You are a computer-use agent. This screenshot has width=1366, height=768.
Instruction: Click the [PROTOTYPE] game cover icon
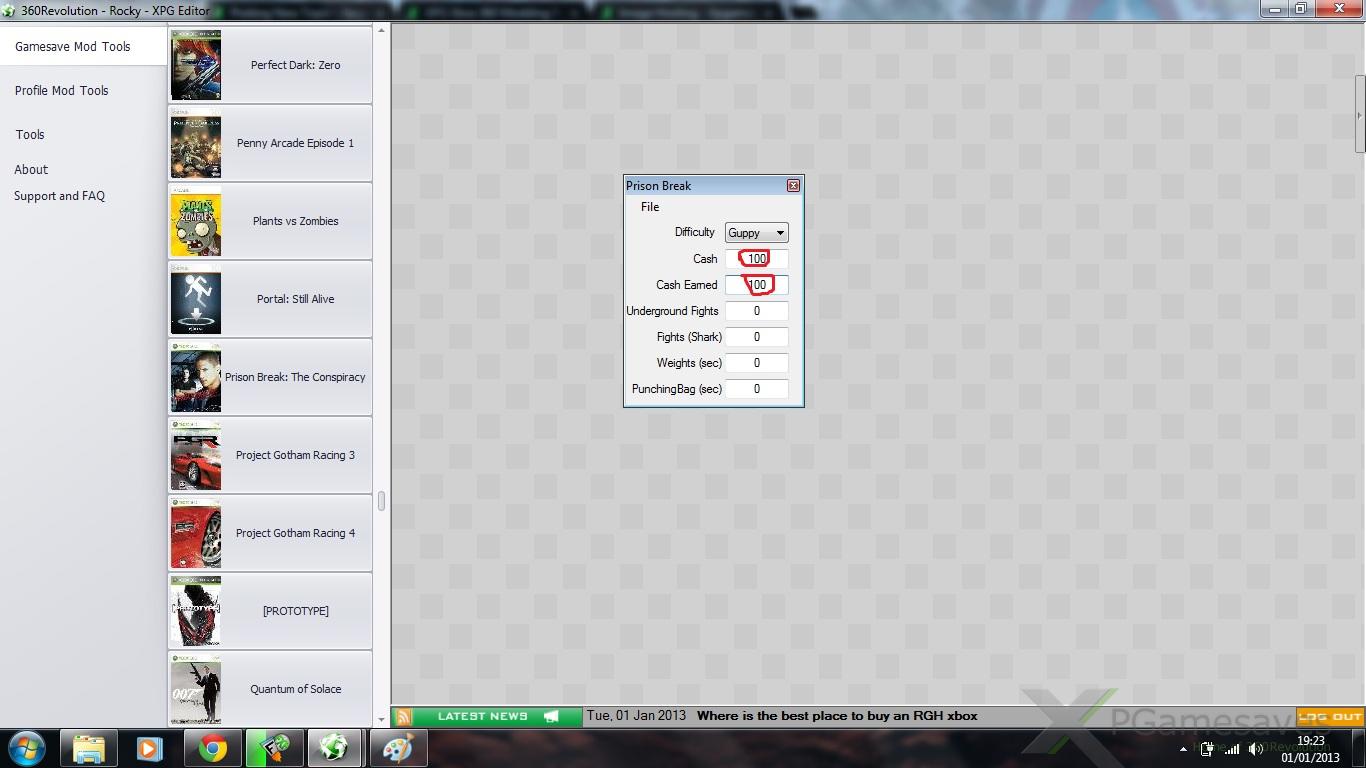pos(196,611)
